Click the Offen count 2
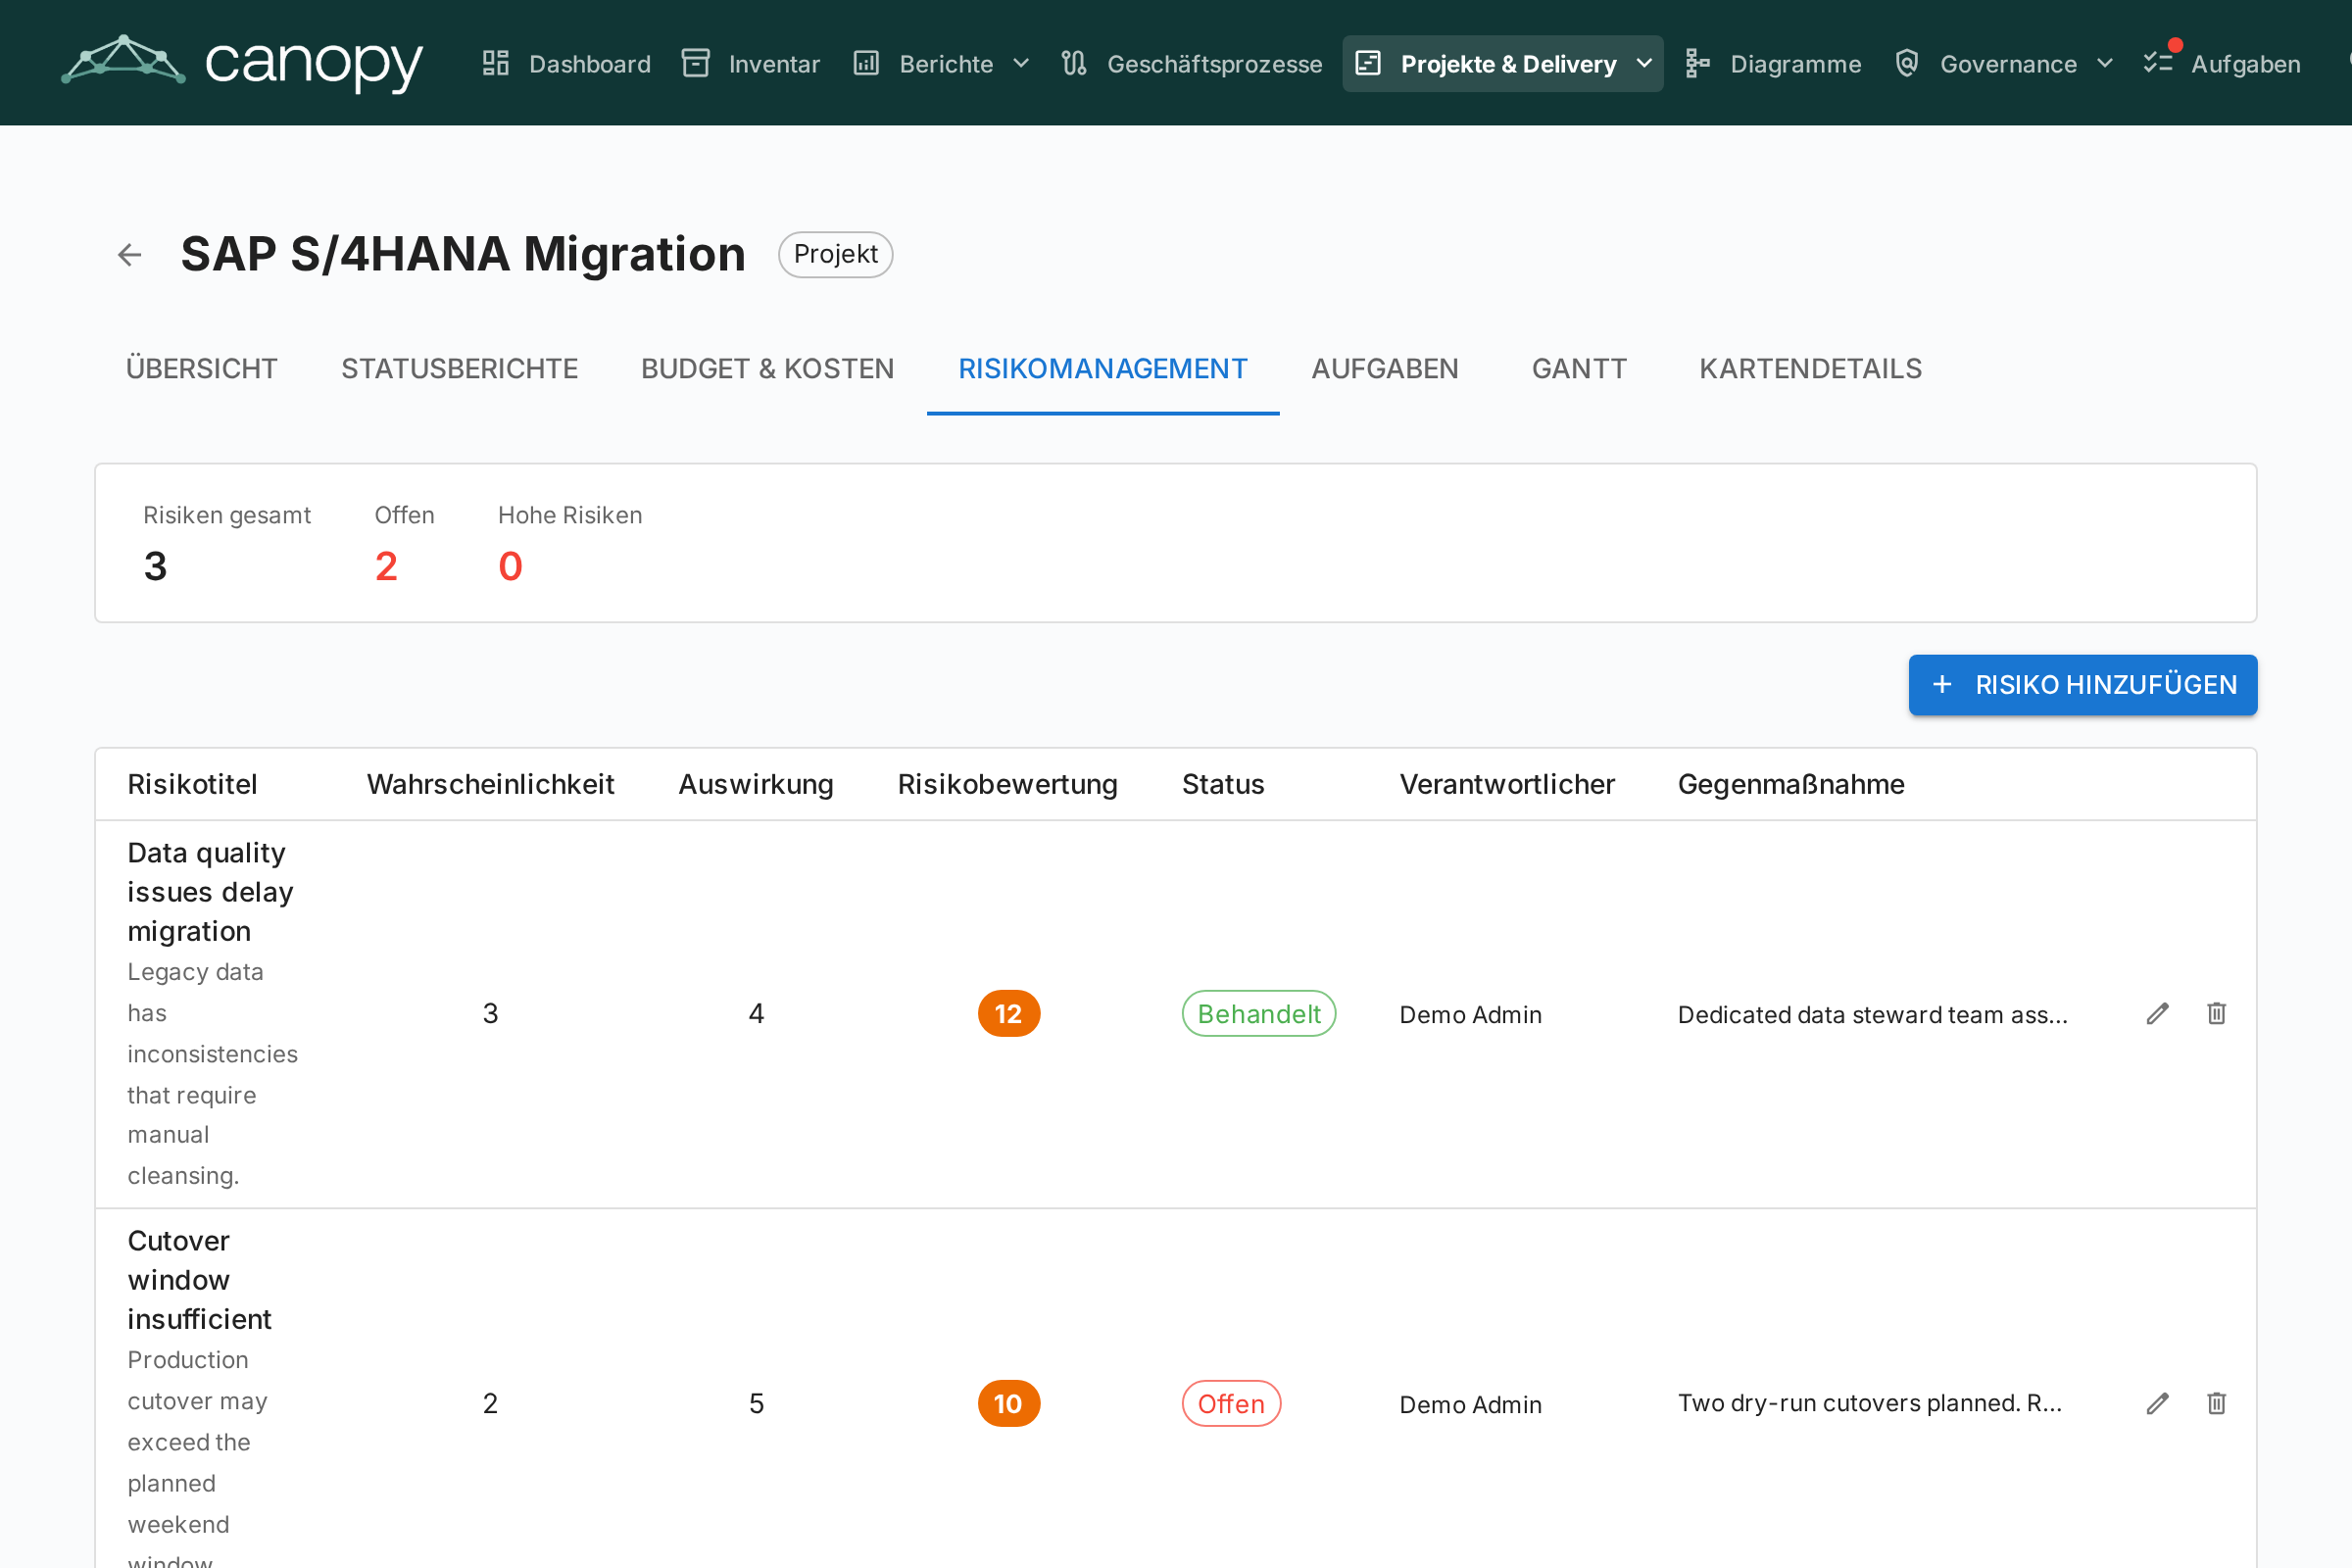This screenshot has width=2352, height=1568. pos(386,567)
